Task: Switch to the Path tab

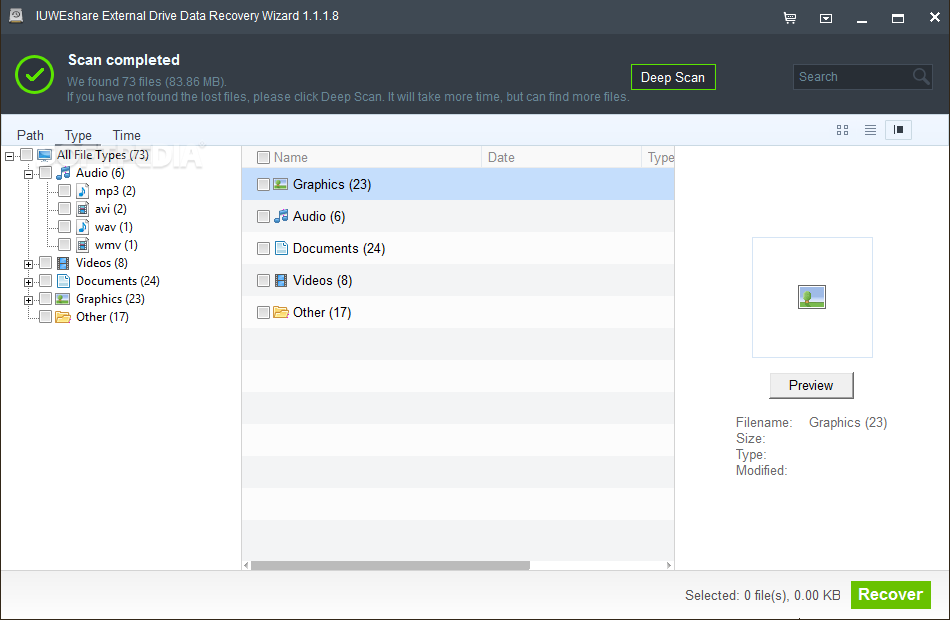Action: [x=30, y=135]
